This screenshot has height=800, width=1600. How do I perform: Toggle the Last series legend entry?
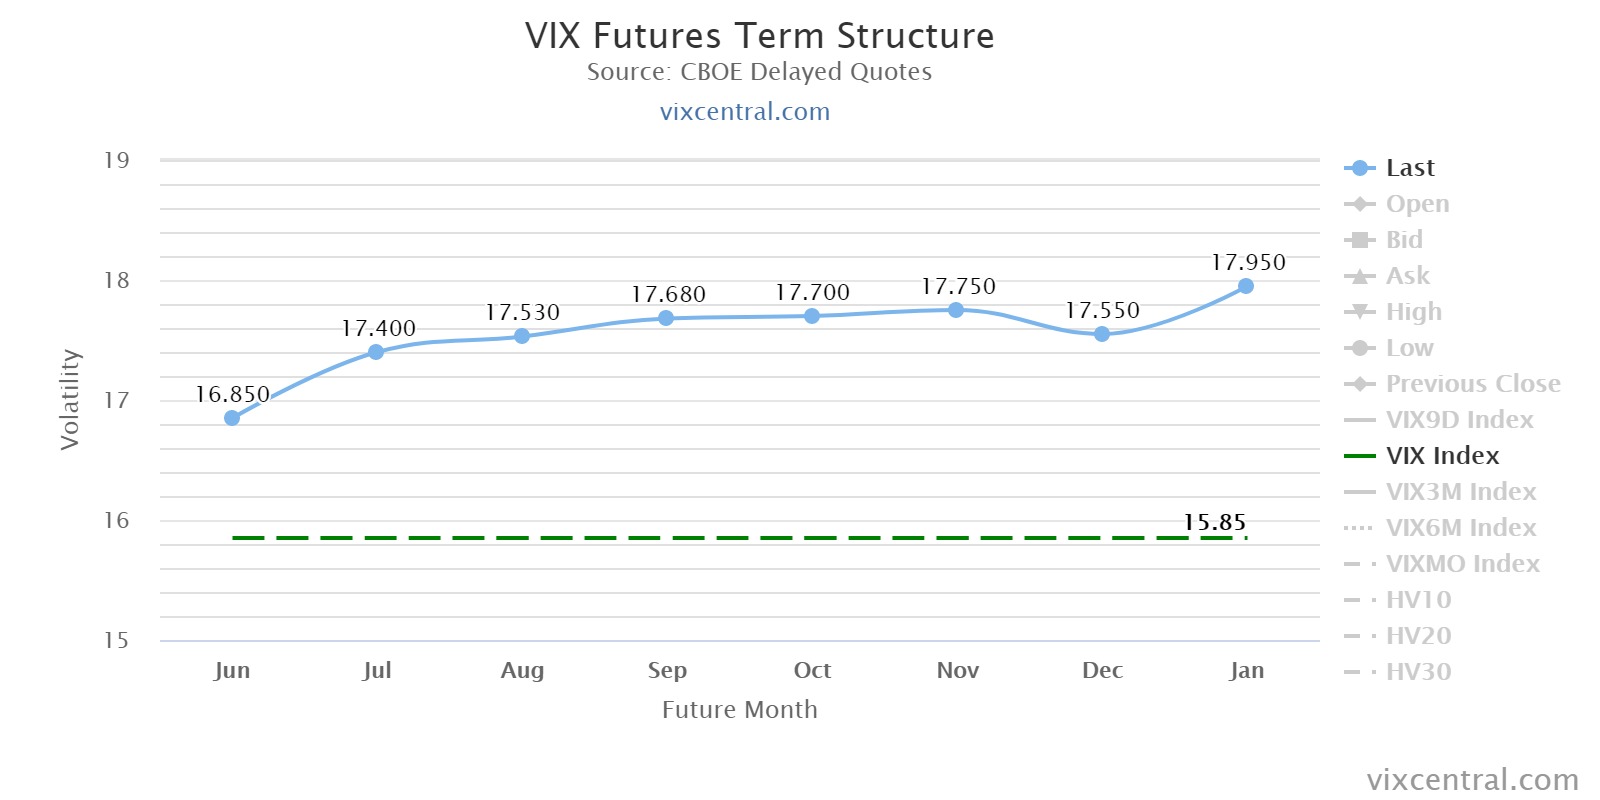coord(1409,168)
